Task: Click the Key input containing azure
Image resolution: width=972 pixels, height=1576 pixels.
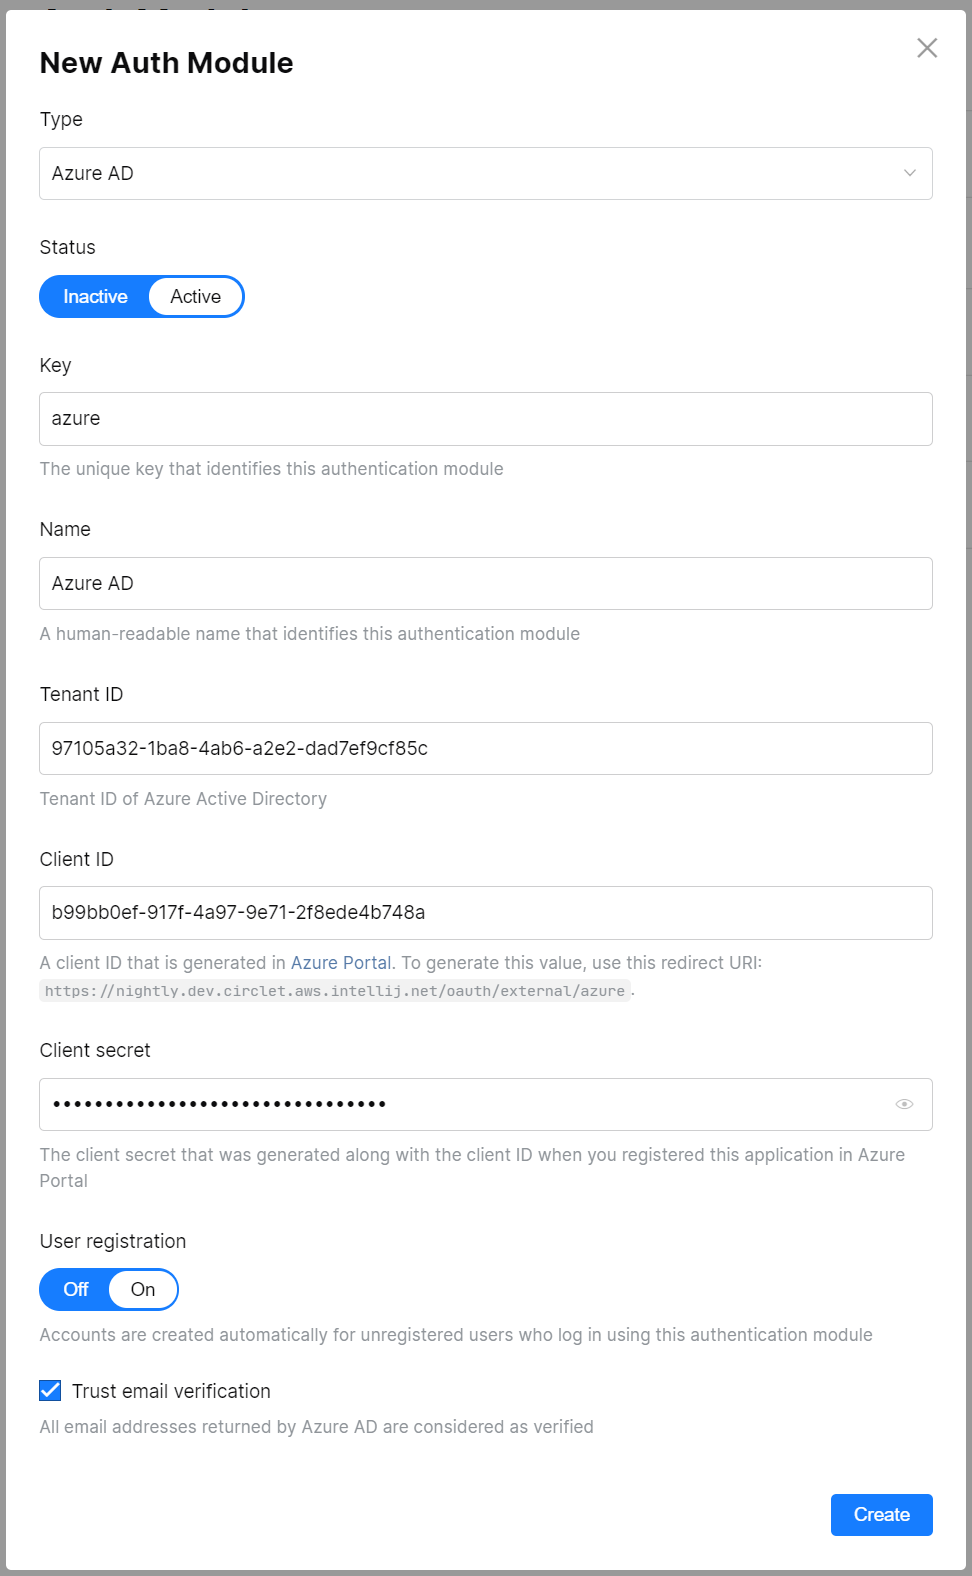Action: (485, 418)
